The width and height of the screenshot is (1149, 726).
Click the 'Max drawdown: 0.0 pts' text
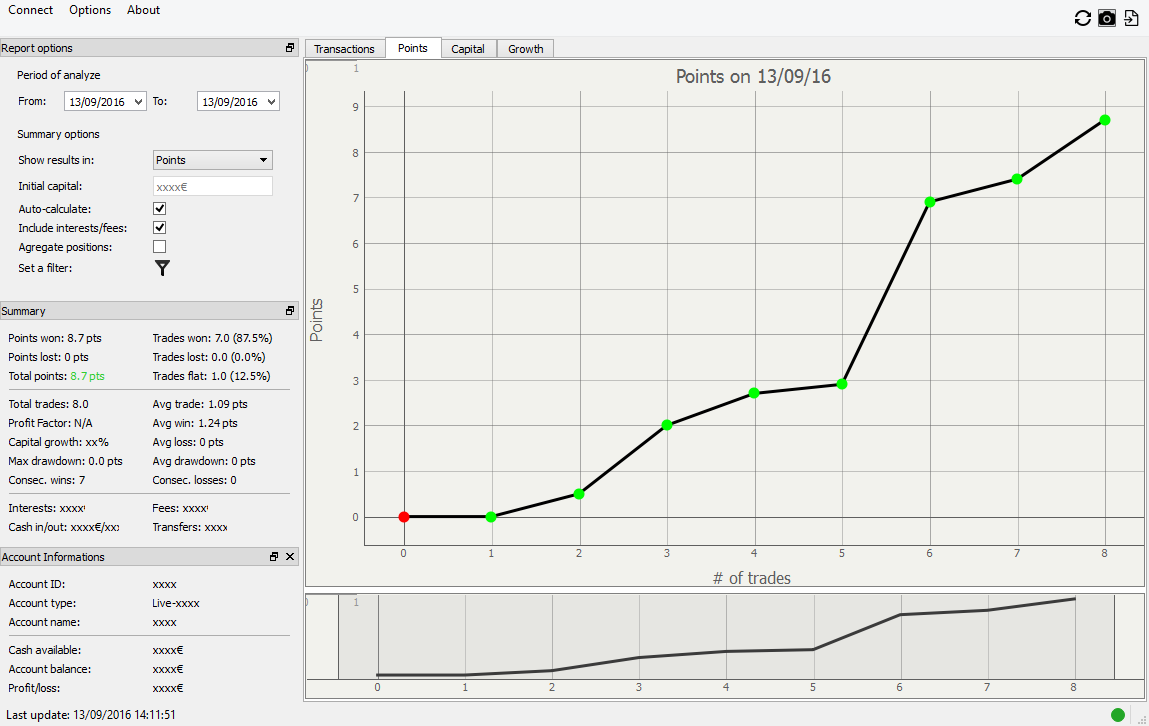[65, 461]
